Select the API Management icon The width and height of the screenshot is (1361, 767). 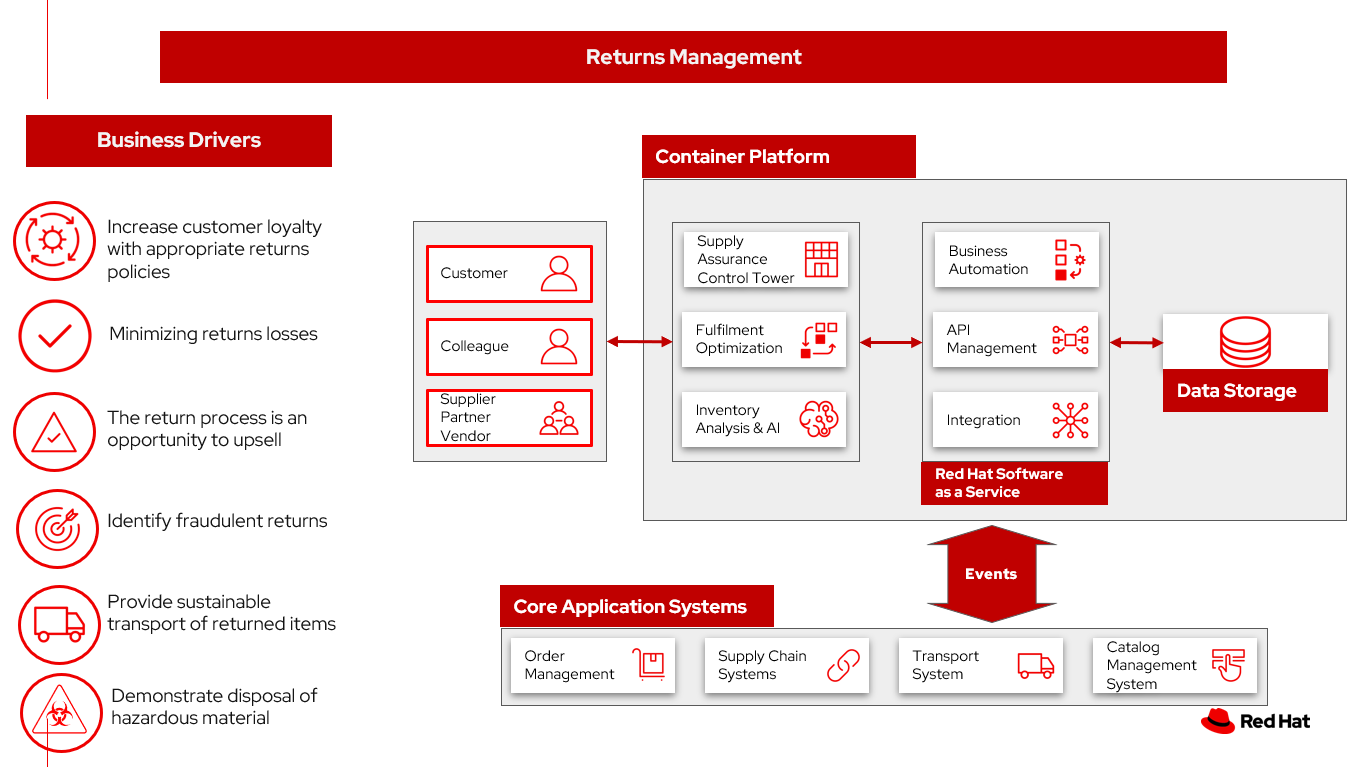tap(1072, 340)
